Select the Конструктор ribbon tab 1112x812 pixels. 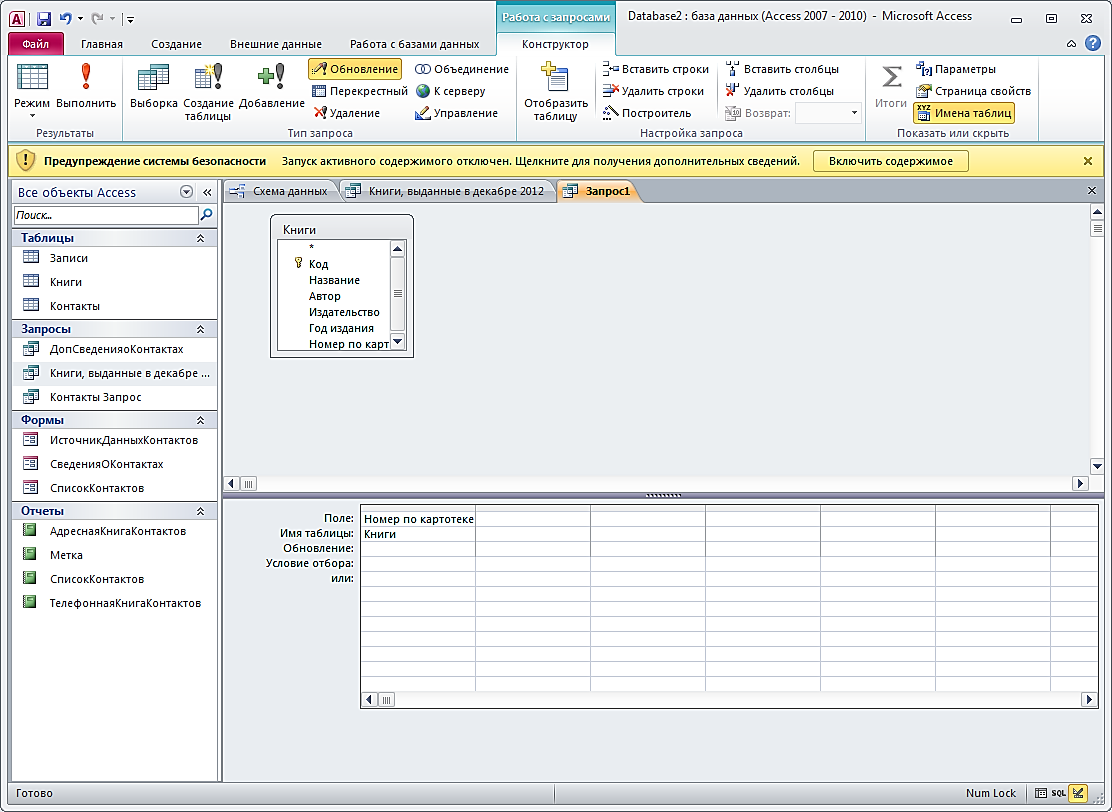coord(555,44)
